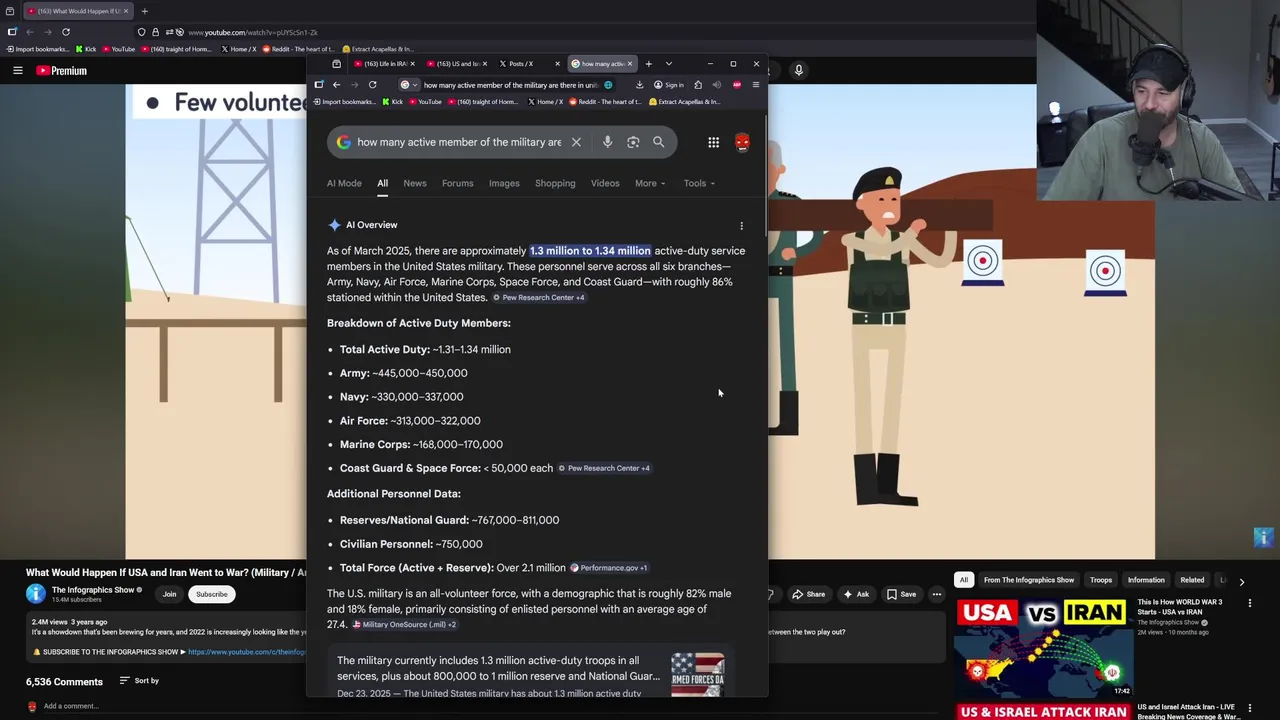Click the Google account avatar
Screen dimensions: 1280x720
click(x=742, y=142)
